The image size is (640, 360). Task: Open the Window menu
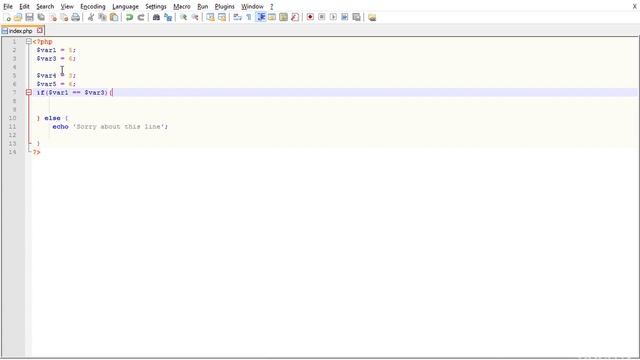(252, 7)
